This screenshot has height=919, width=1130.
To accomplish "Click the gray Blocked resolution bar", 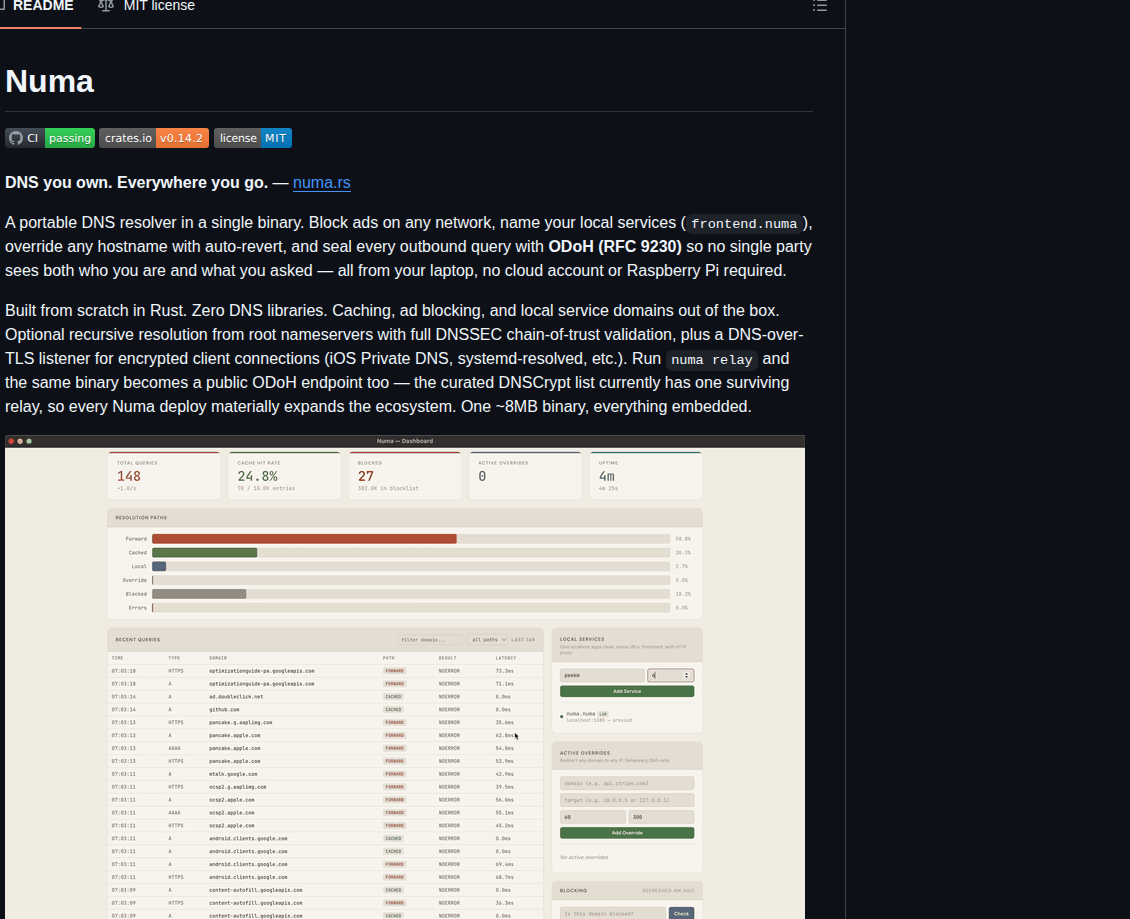I will [199, 594].
